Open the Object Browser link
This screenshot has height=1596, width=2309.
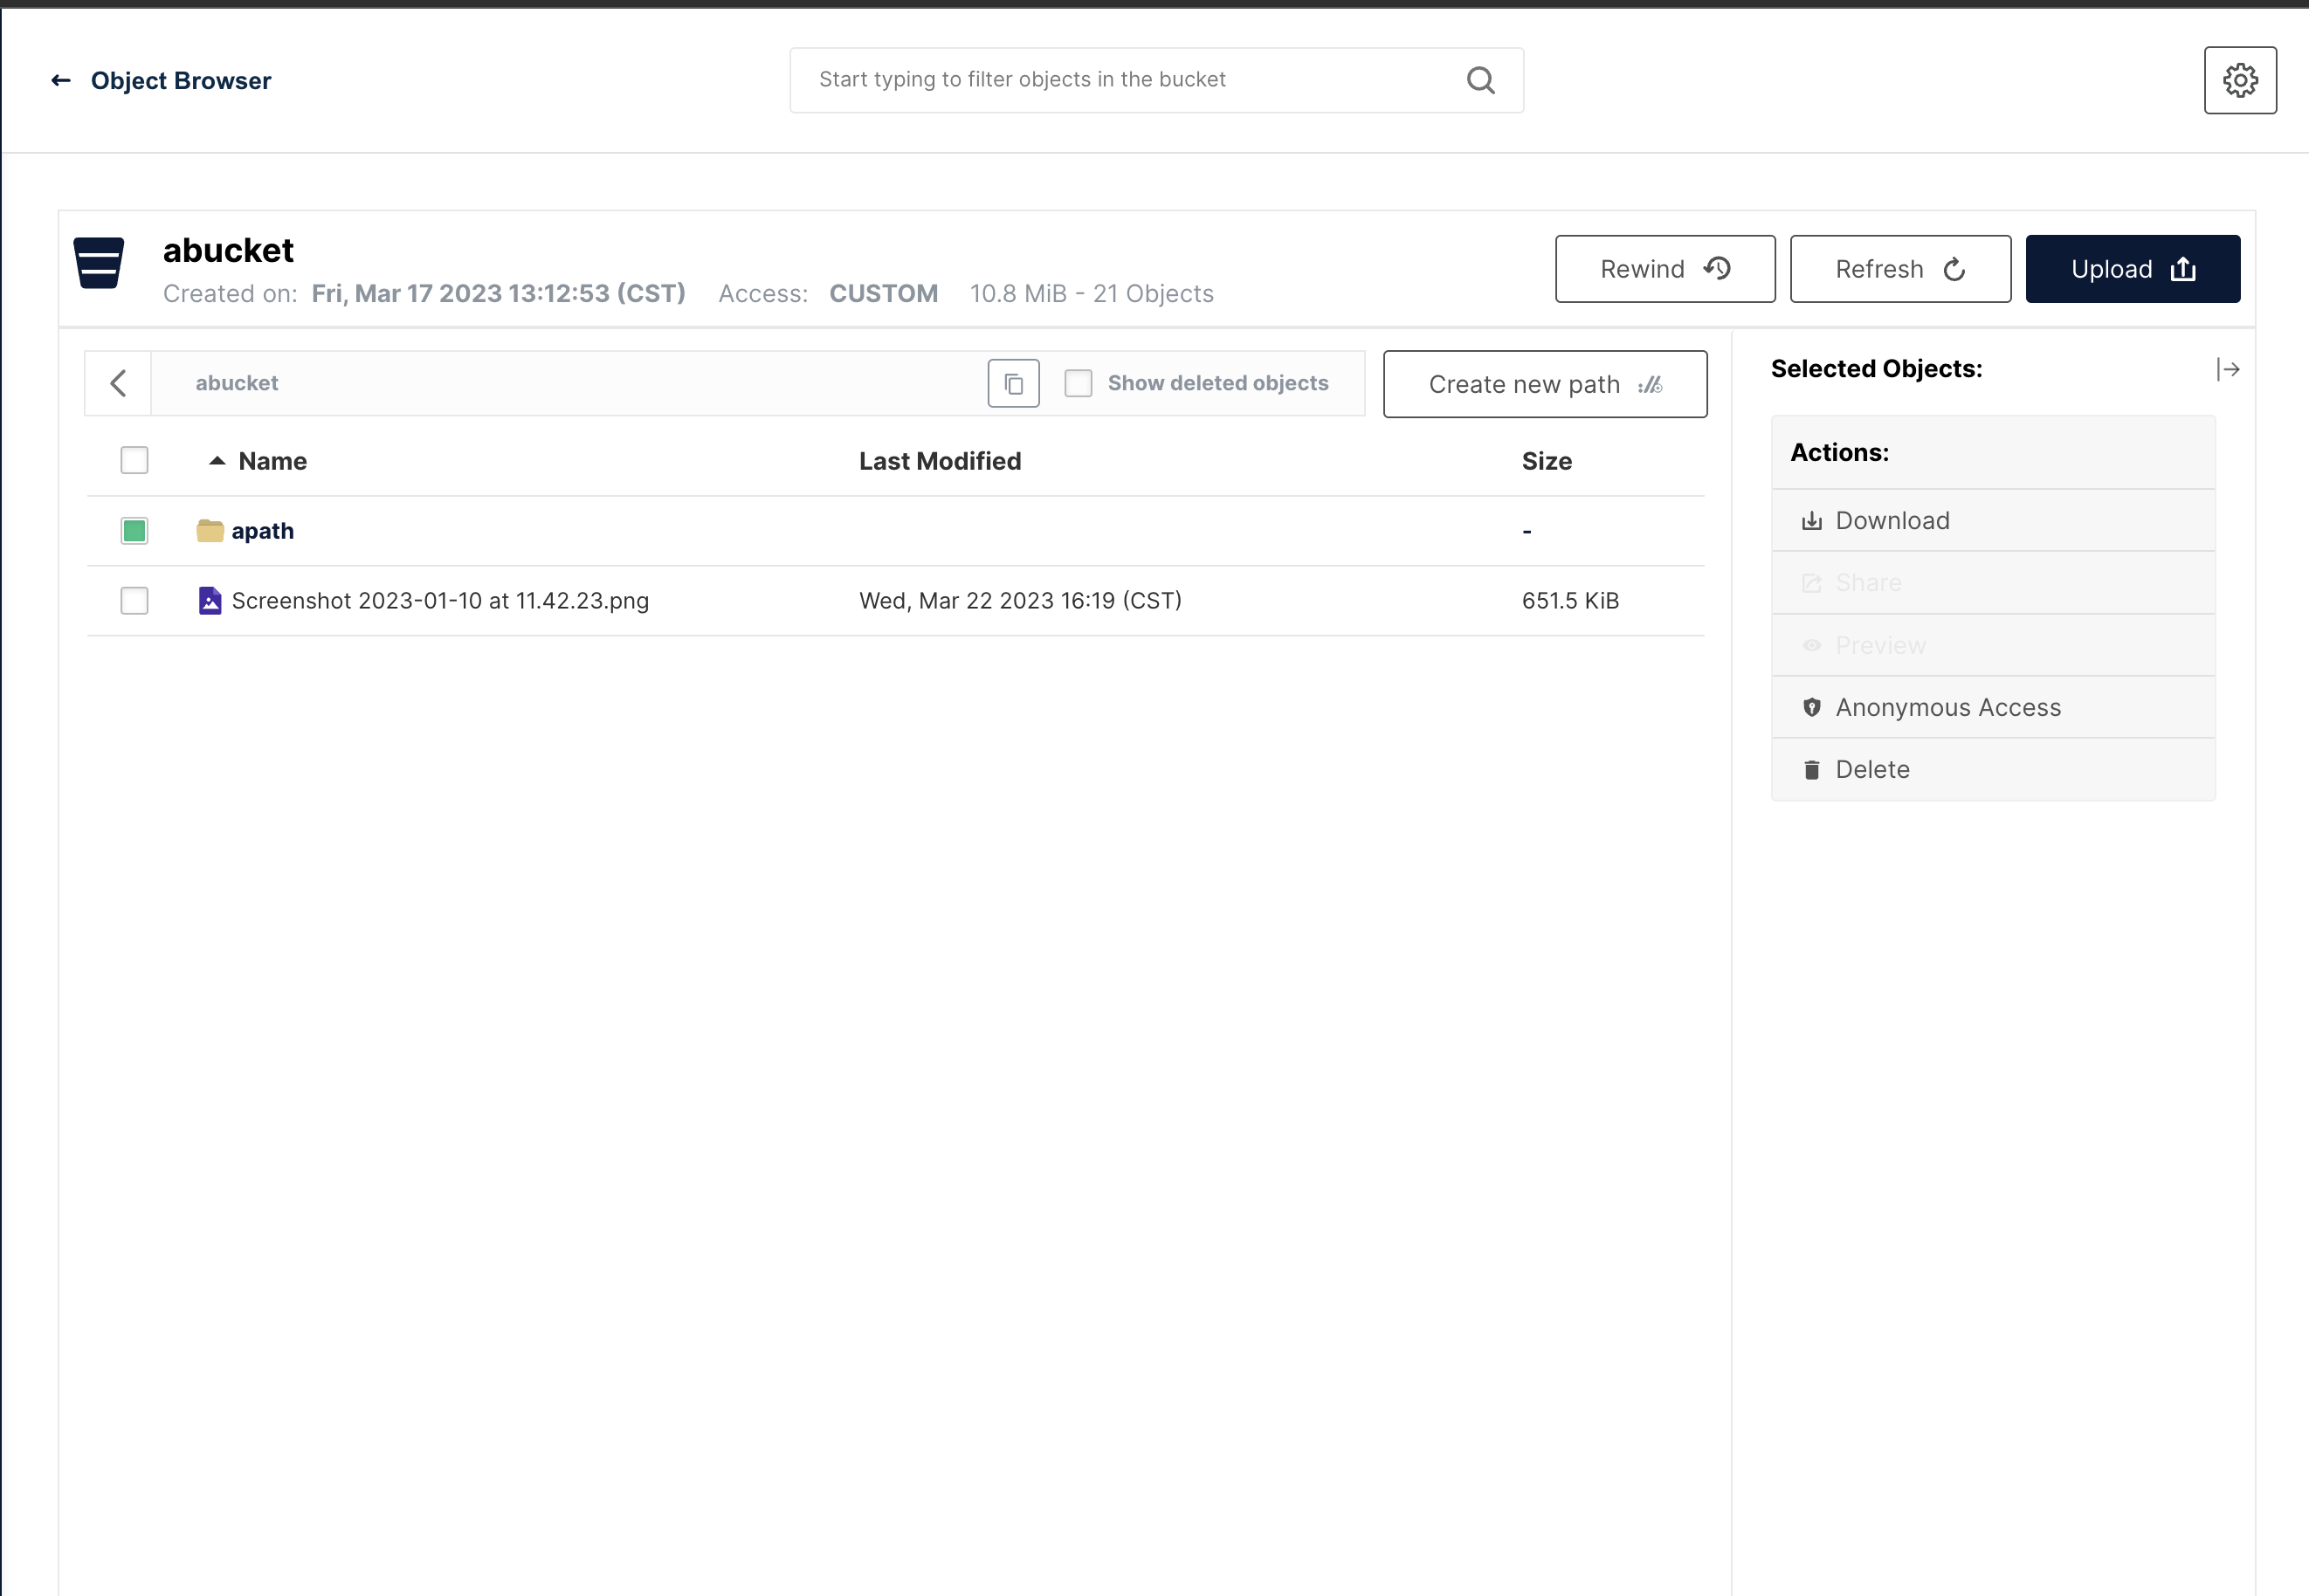(x=181, y=80)
